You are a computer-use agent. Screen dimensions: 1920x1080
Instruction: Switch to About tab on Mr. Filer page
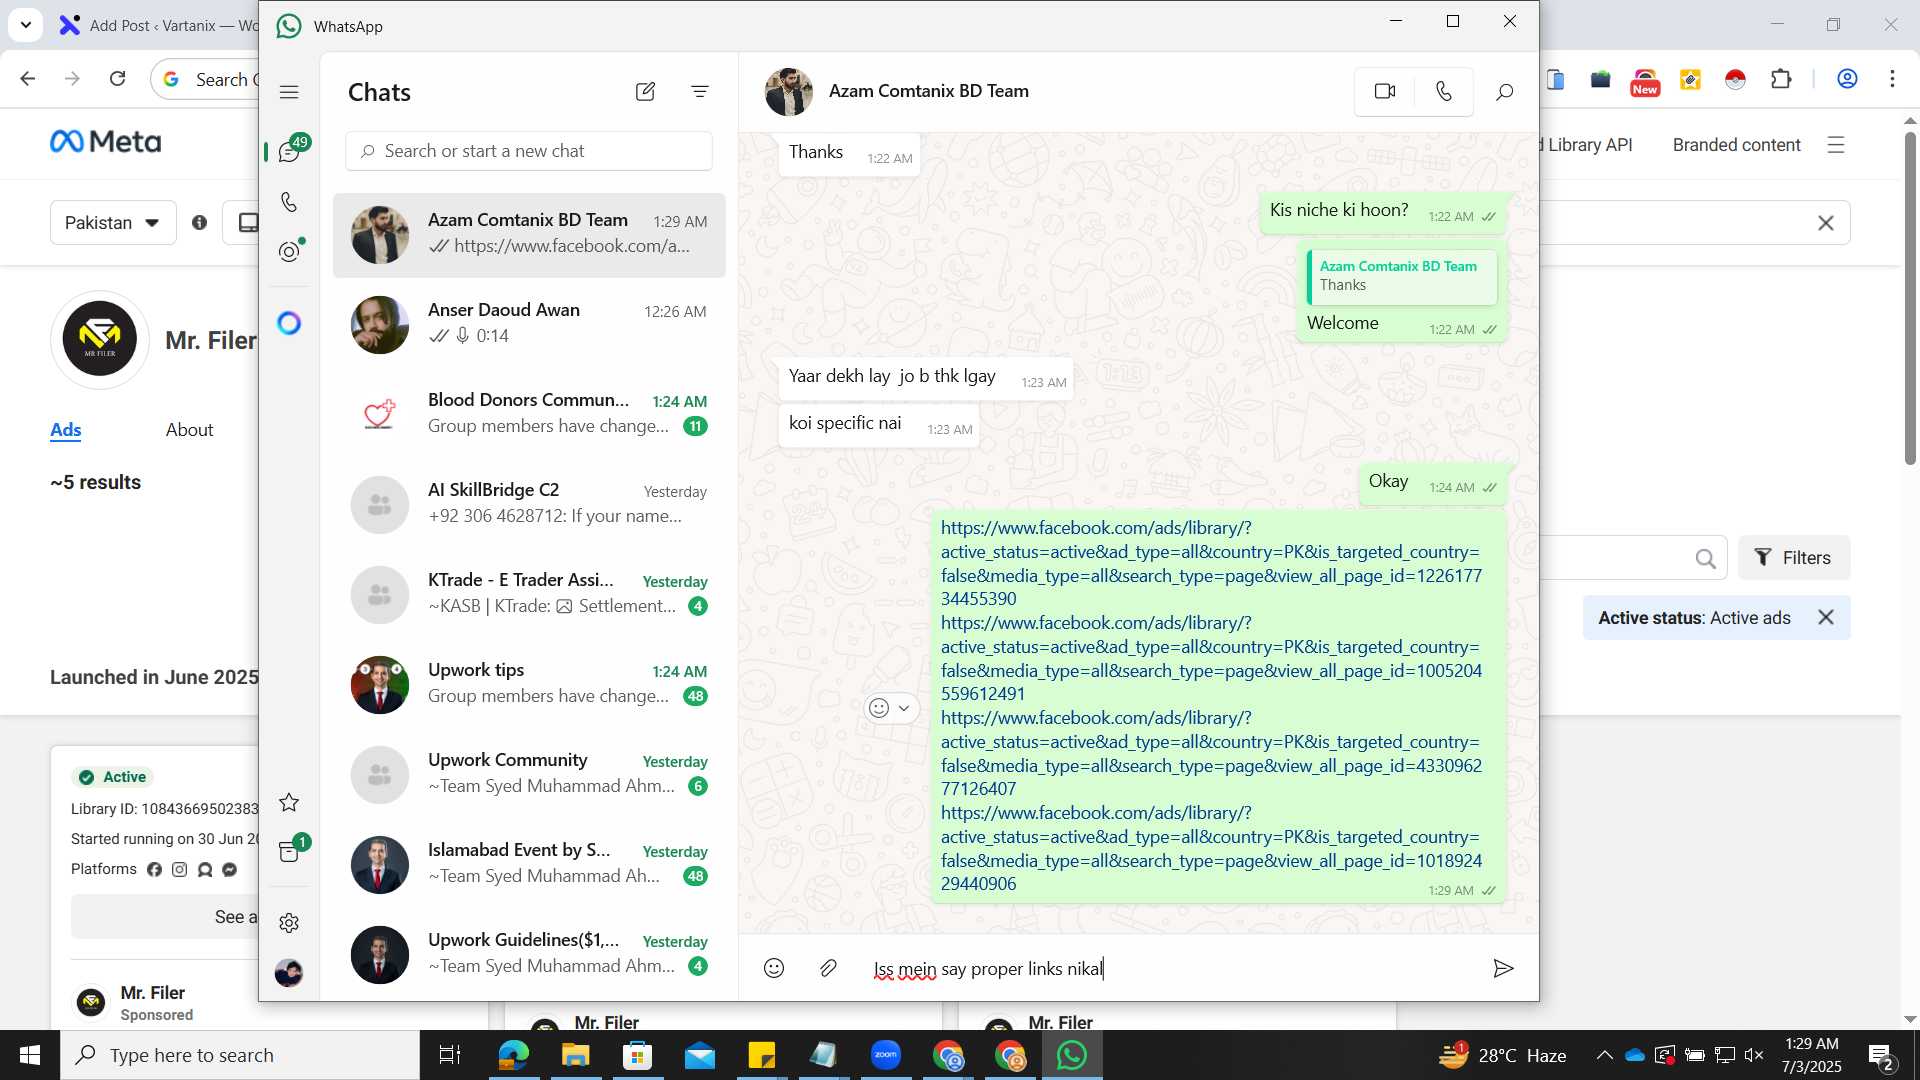coord(189,429)
